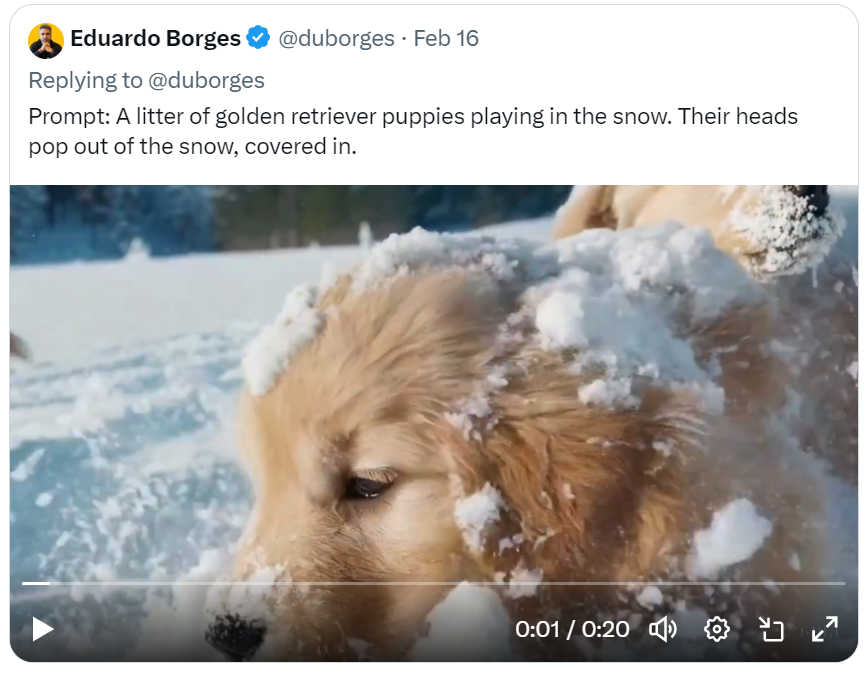Click the @duborges handle beside Feb 16
865x676 pixels.
(336, 38)
